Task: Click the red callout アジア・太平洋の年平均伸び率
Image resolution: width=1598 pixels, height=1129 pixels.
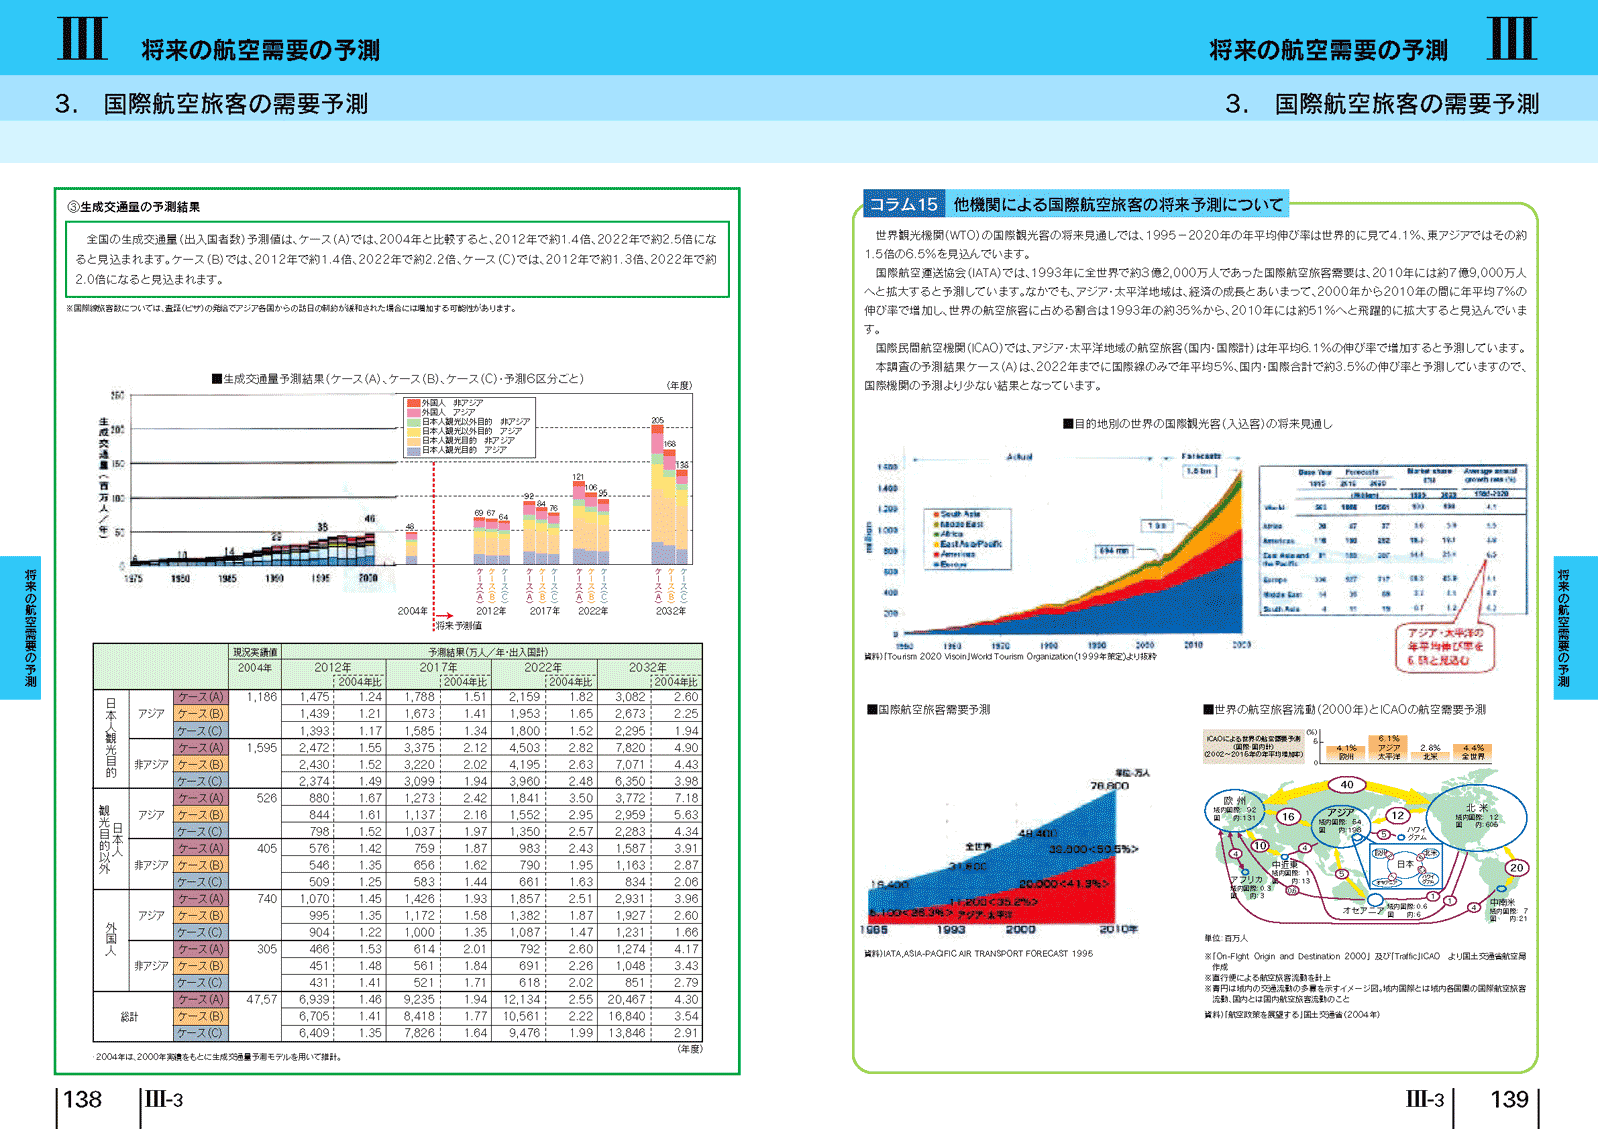Action: pos(1445,646)
